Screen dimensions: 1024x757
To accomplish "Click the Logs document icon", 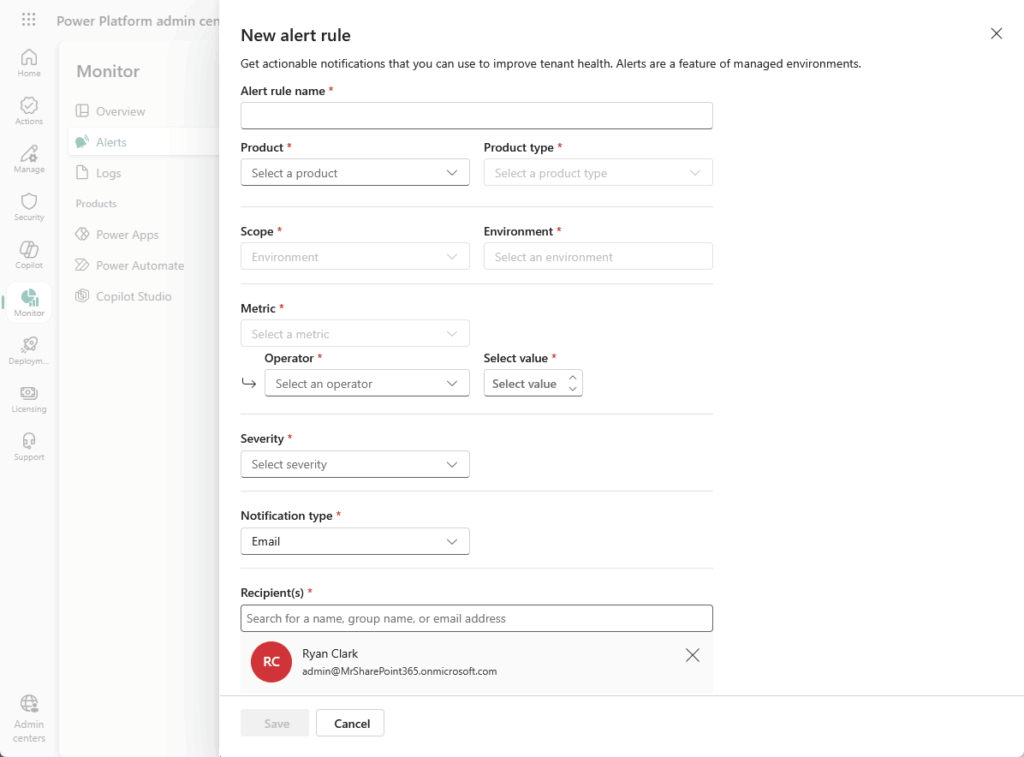I will pos(82,172).
